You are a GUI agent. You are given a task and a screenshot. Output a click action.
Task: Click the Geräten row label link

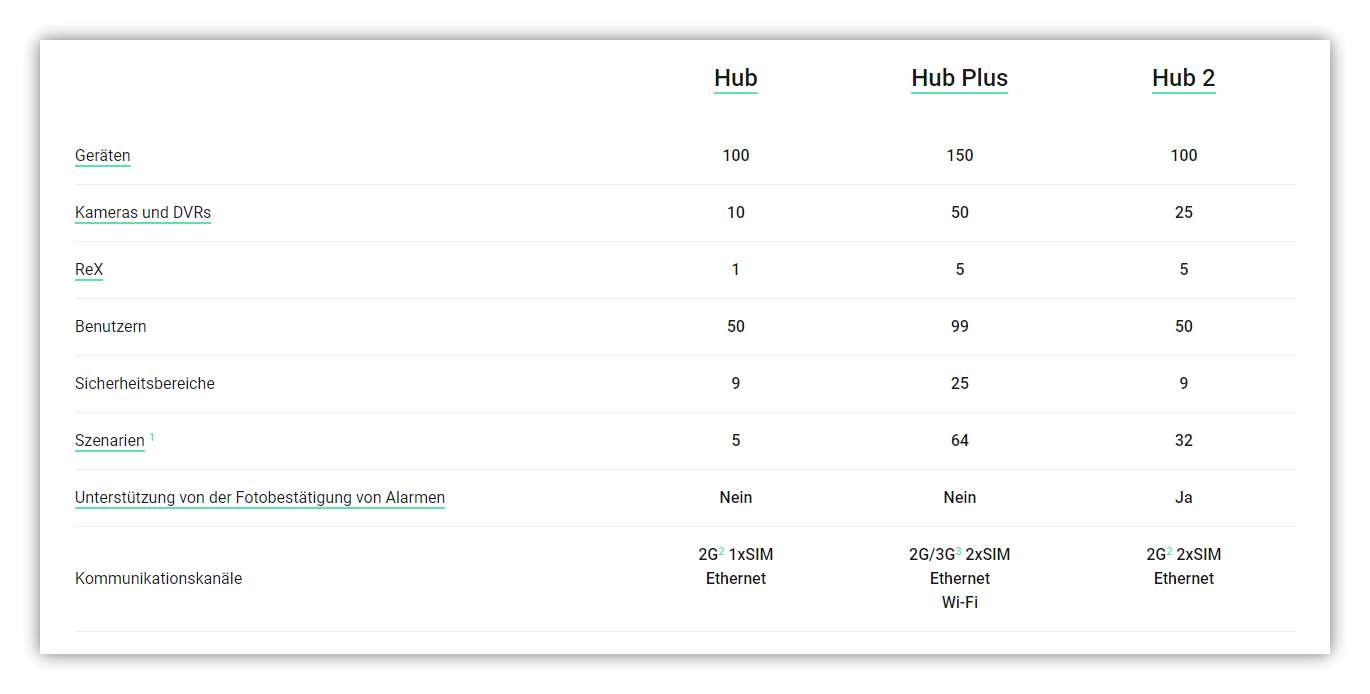pyautogui.click(x=102, y=156)
